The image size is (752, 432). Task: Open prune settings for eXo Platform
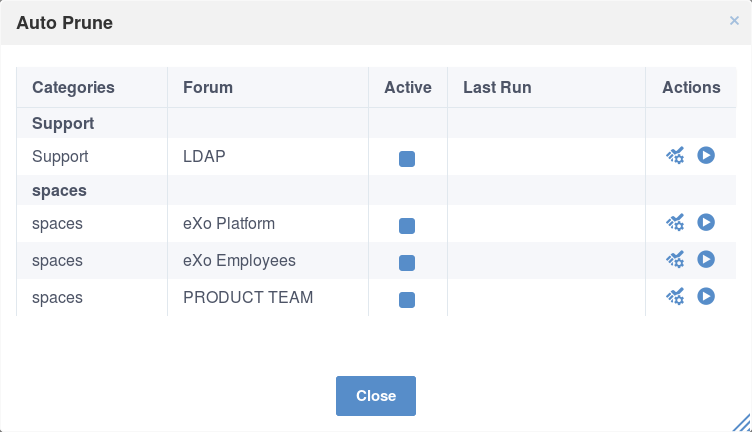(x=675, y=222)
